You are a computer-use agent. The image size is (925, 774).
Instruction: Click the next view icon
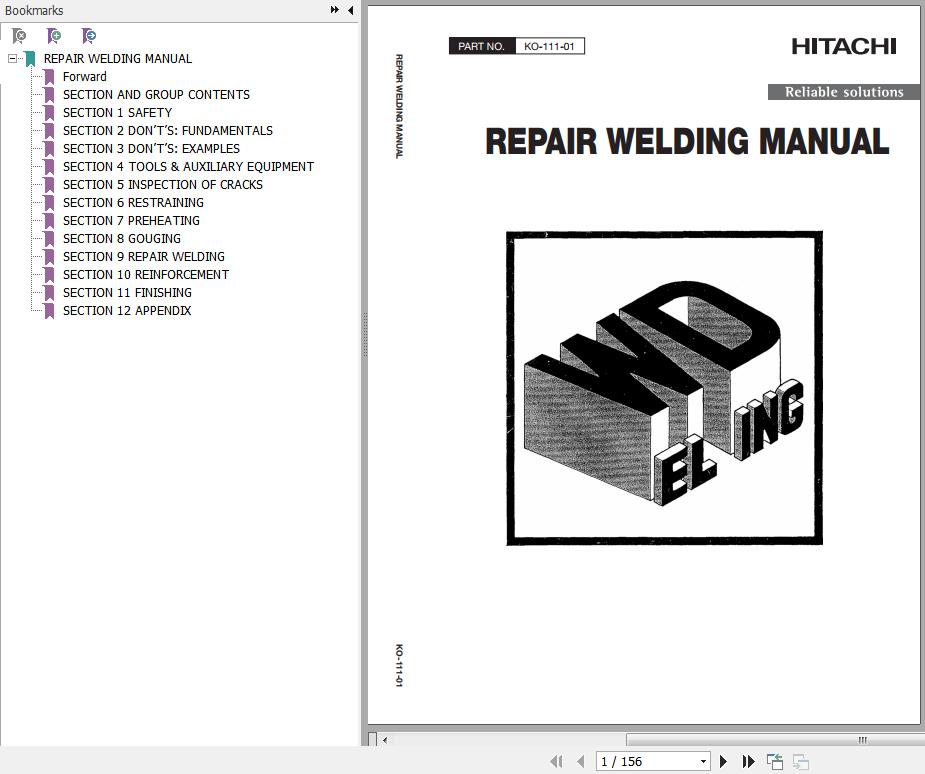point(801,762)
